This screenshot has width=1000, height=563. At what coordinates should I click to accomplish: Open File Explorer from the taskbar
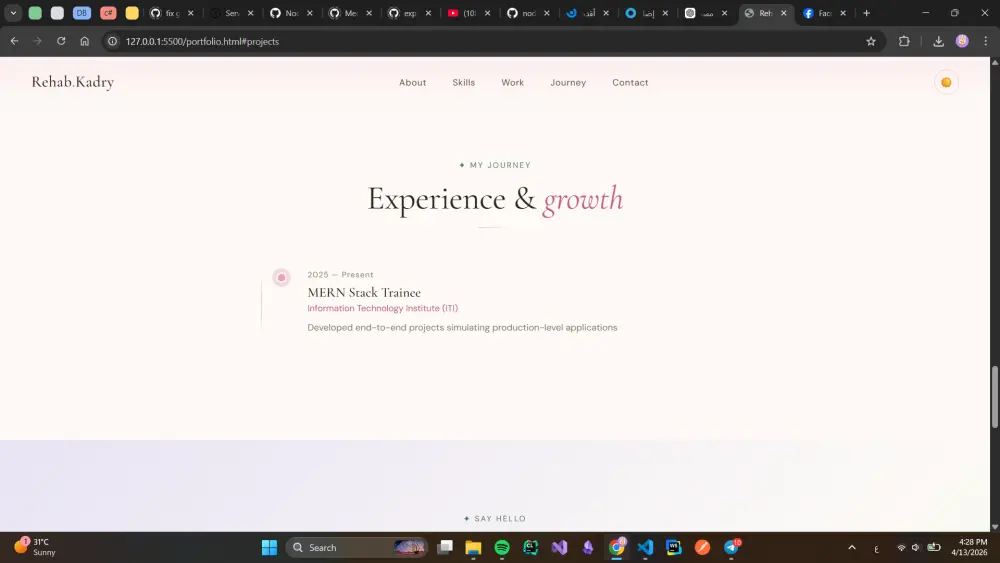pyautogui.click(x=473, y=547)
